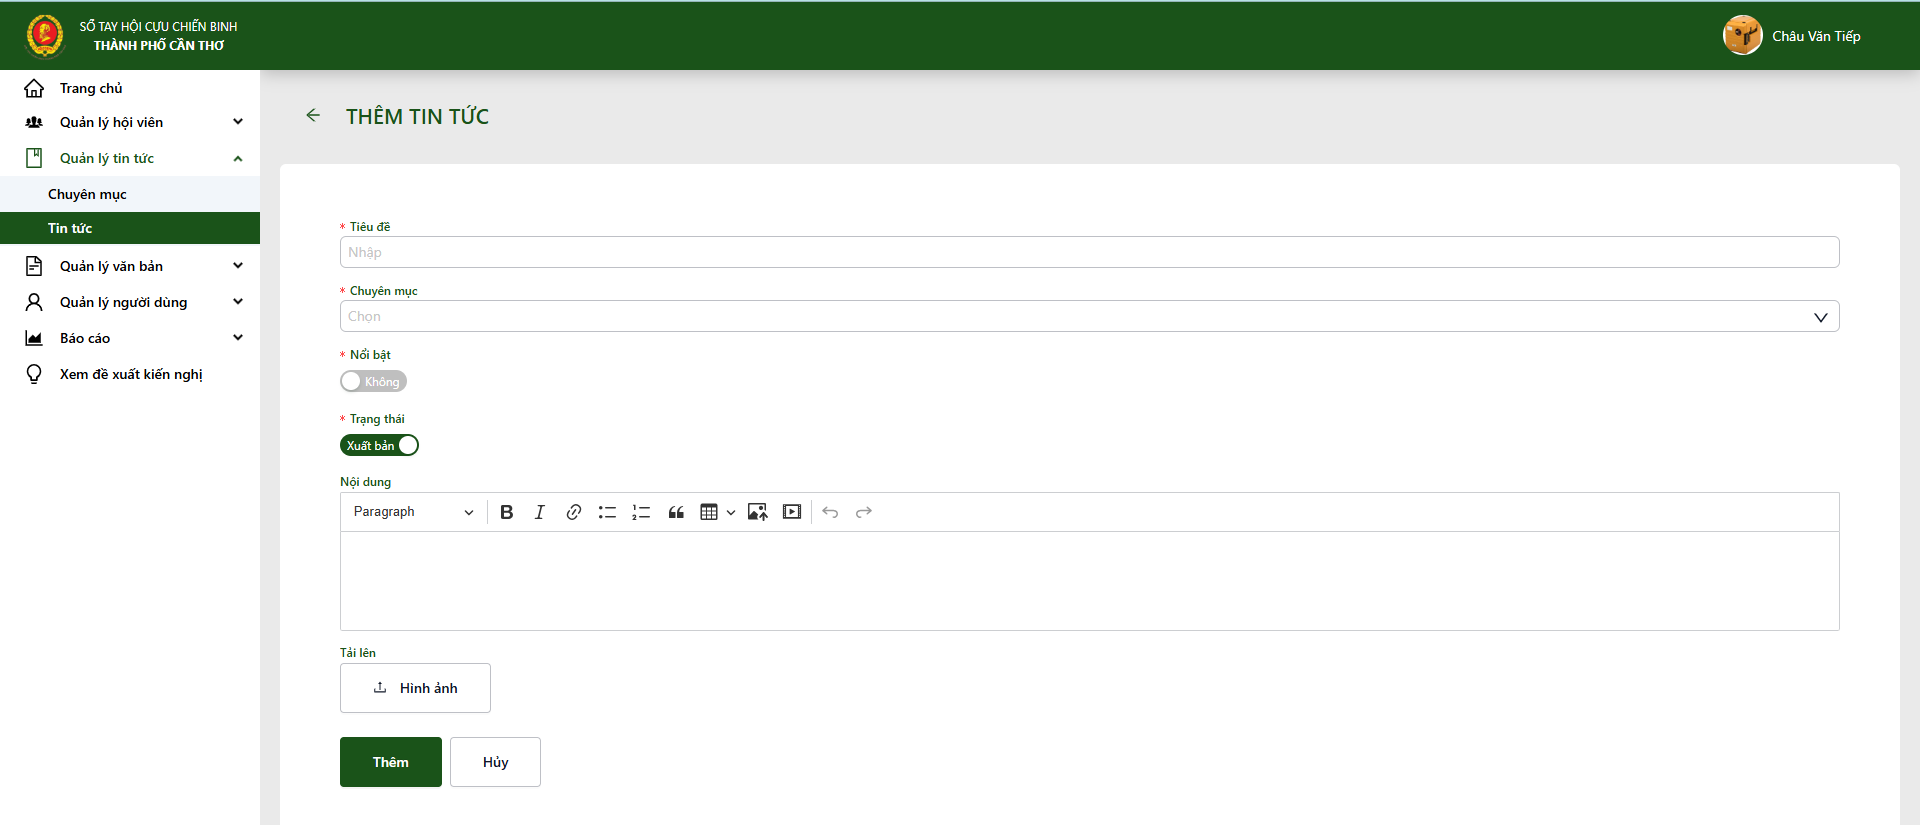Collapse Quản lý tin tức chevron

pyautogui.click(x=238, y=158)
